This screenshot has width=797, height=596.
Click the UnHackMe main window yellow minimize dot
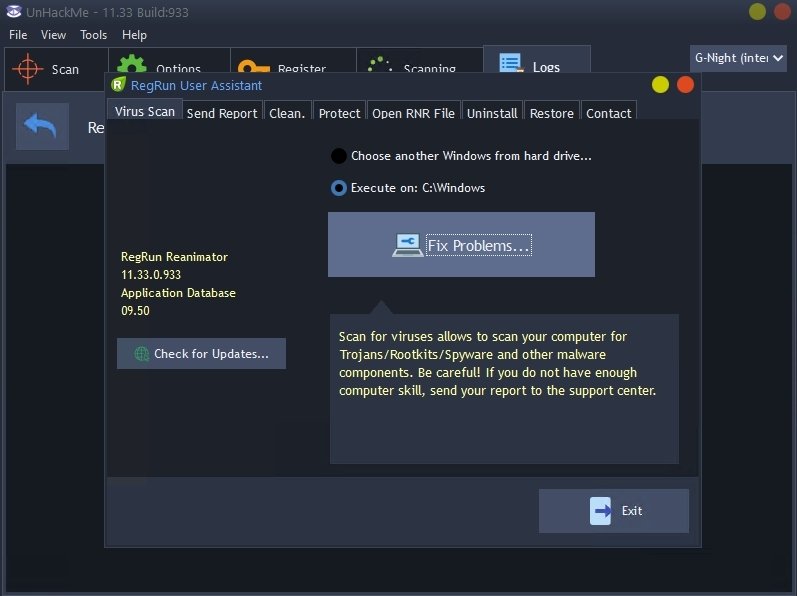pyautogui.click(x=757, y=11)
